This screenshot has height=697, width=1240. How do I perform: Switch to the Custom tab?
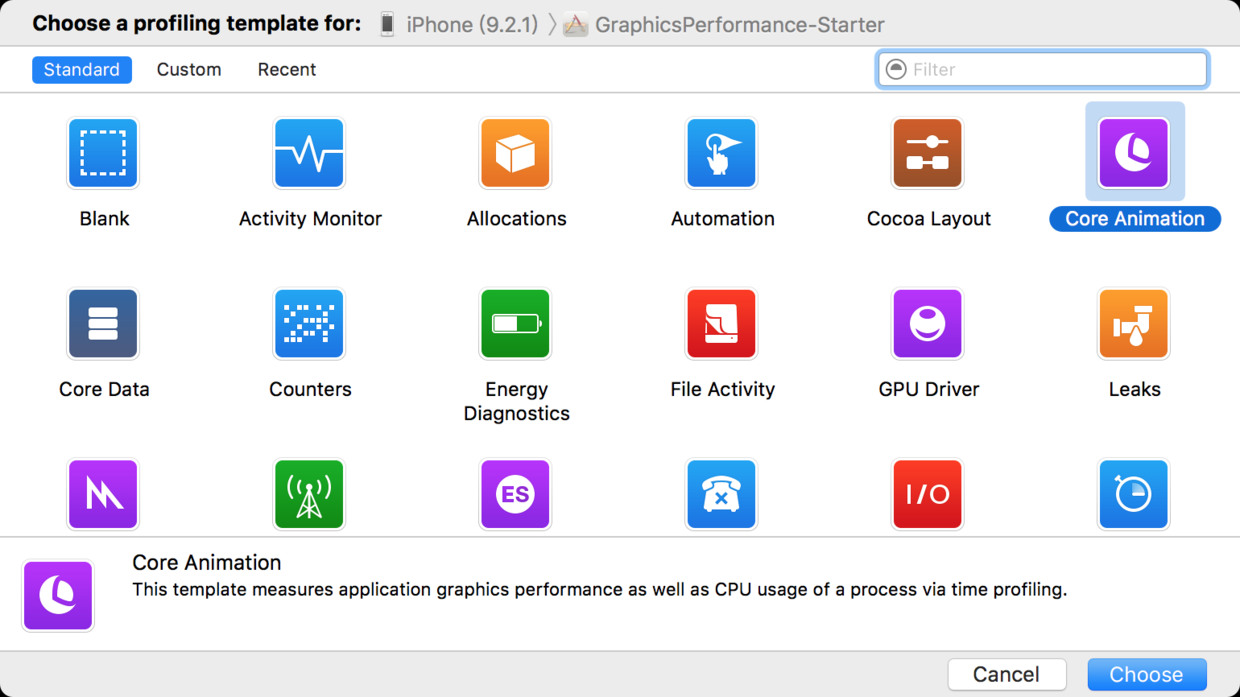189,70
